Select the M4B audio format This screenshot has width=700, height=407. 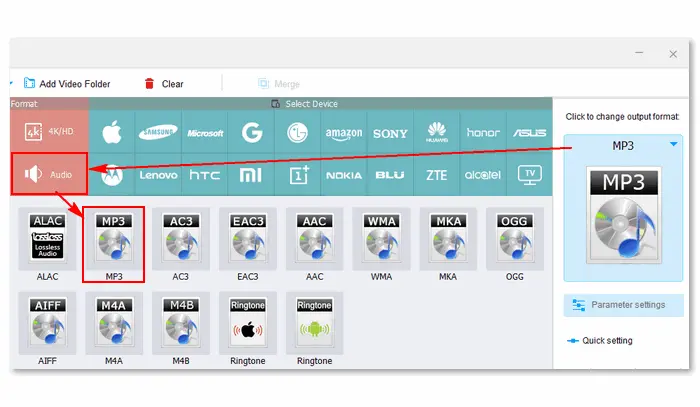pos(181,324)
